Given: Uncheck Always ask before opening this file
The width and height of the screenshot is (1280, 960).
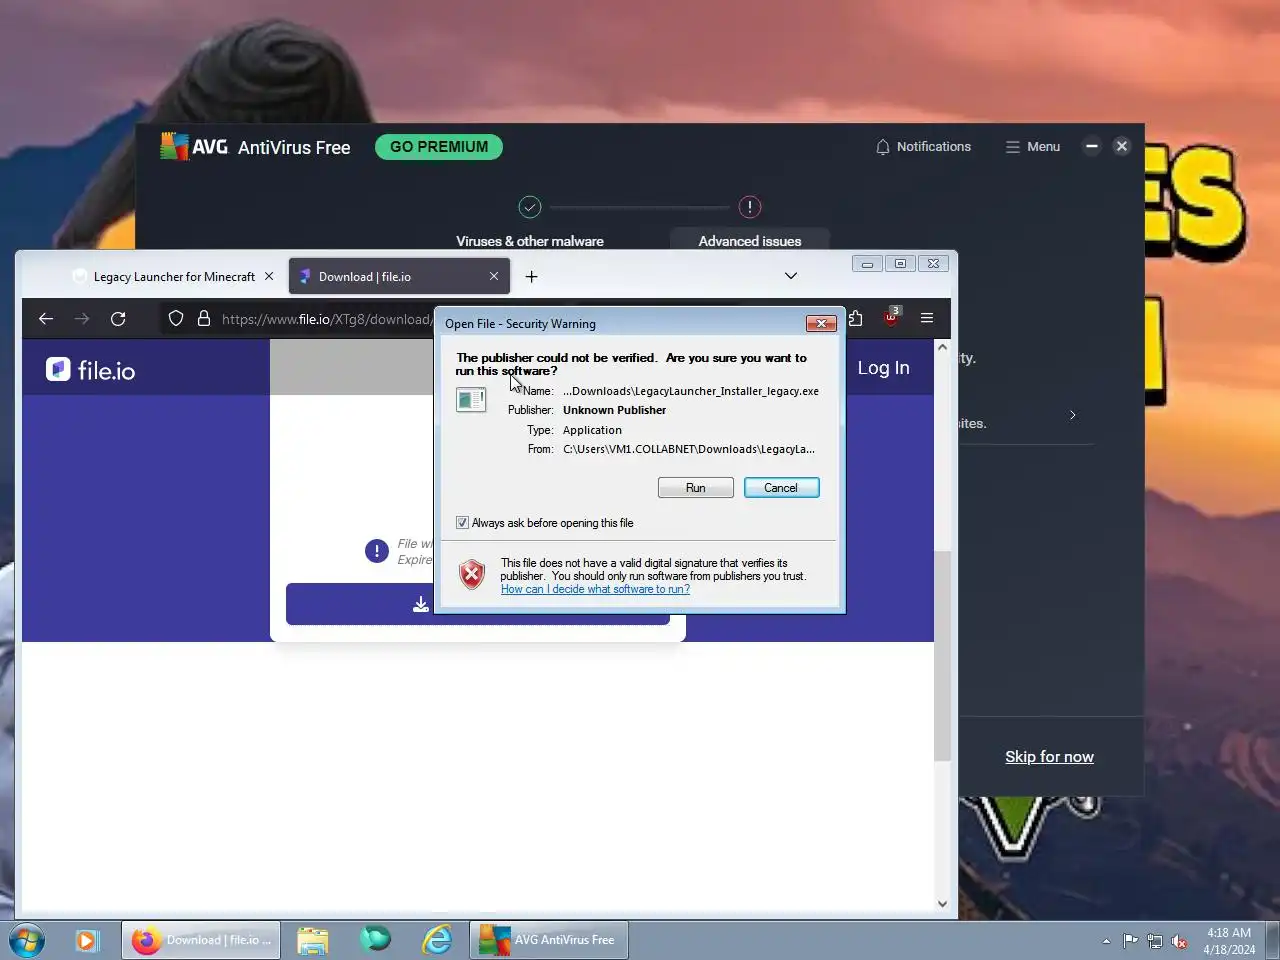Looking at the screenshot, I should [462, 523].
